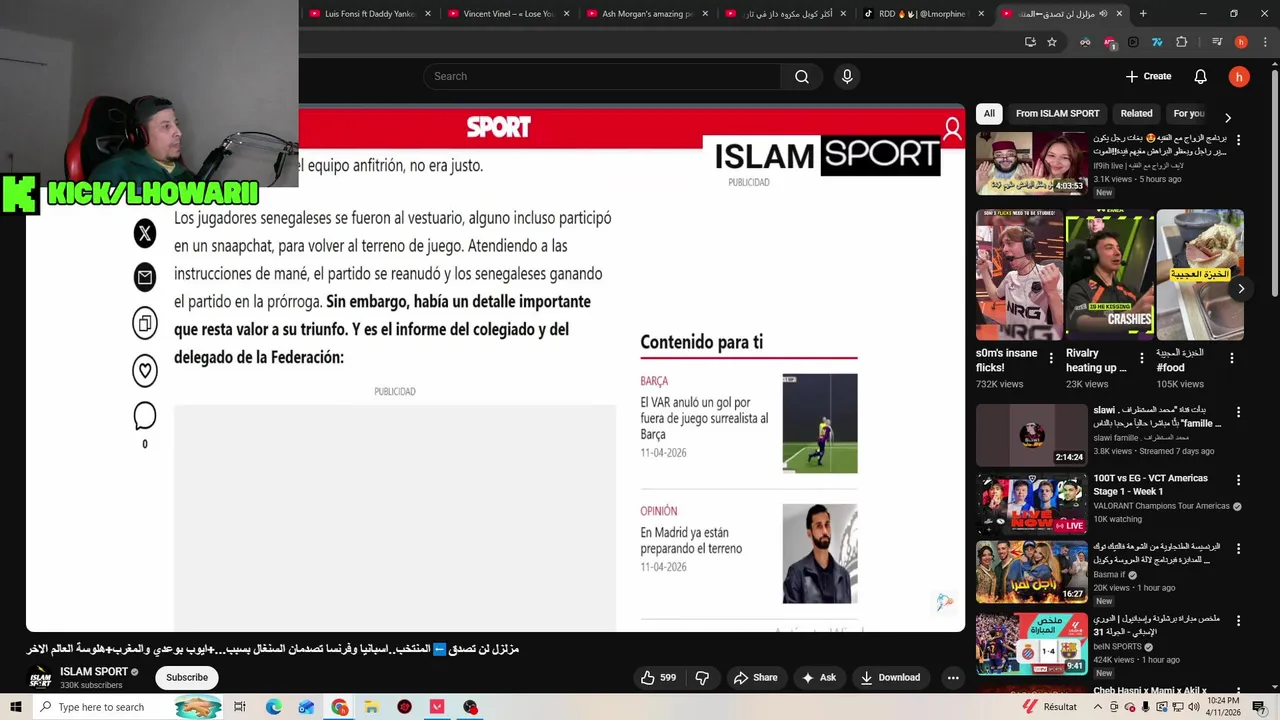Screen dimensions: 1280x720
Task: Open the Ask AI button
Action: pos(819,678)
